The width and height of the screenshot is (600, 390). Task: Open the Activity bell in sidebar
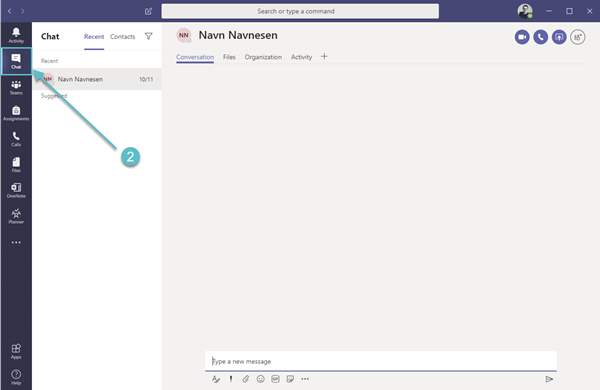click(16, 35)
